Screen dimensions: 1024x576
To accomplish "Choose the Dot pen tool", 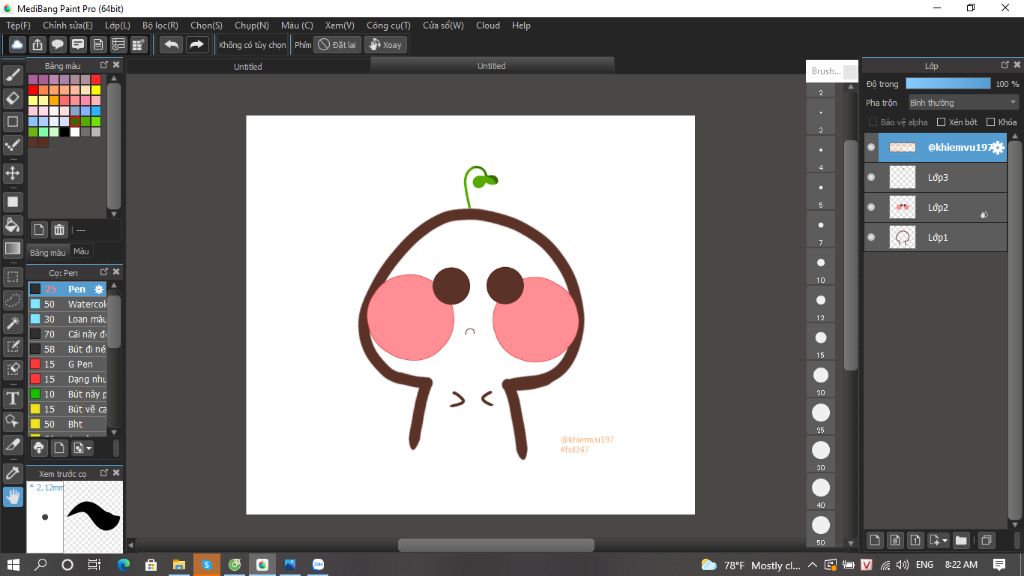I will click(12, 145).
